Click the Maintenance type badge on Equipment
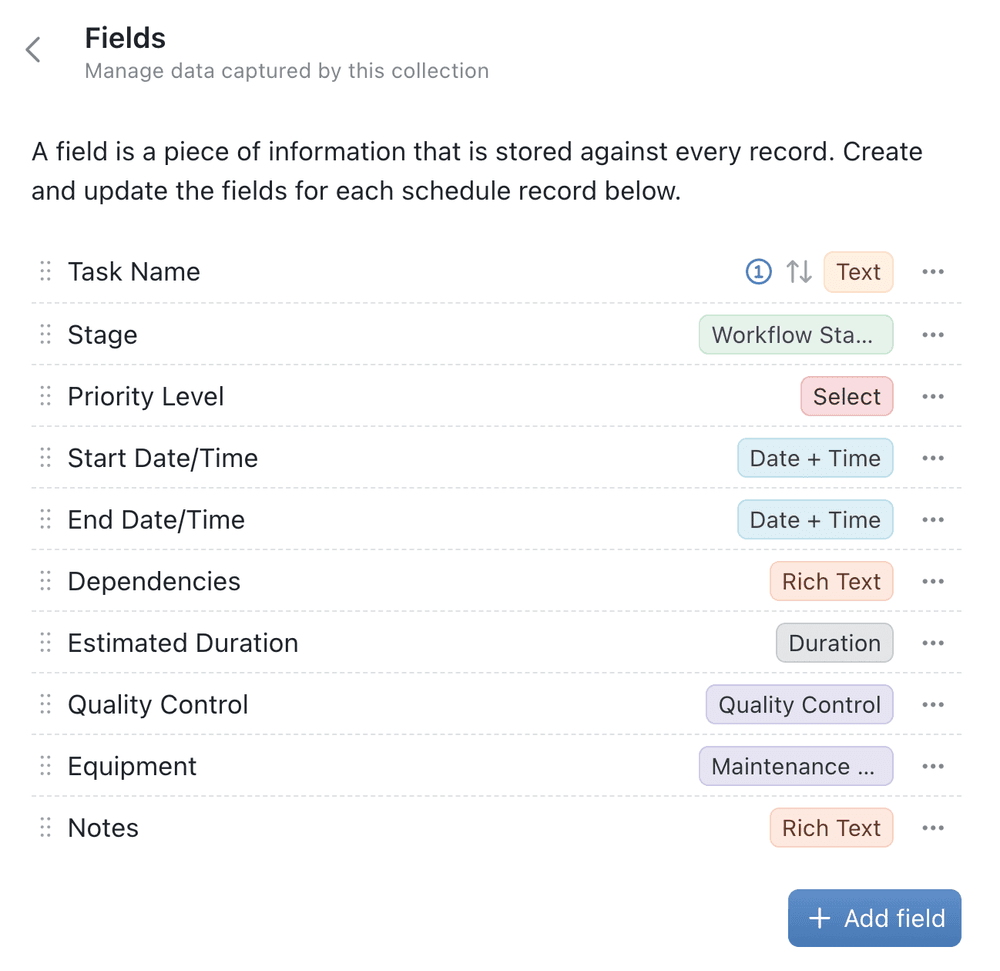This screenshot has width=1000, height=971. (795, 767)
